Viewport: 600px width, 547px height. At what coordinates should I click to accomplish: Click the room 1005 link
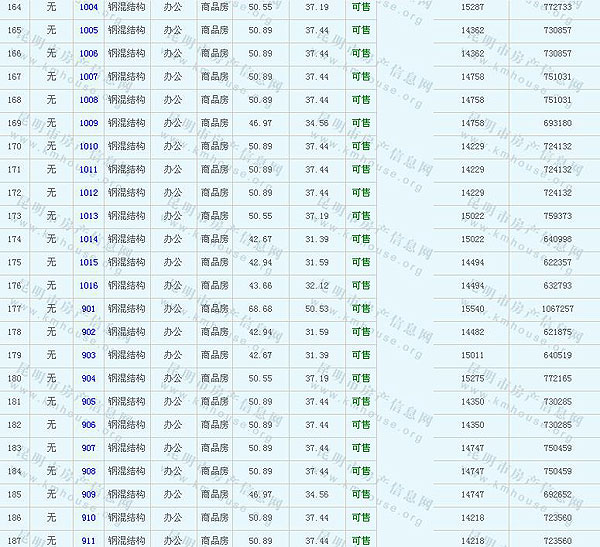[89, 30]
